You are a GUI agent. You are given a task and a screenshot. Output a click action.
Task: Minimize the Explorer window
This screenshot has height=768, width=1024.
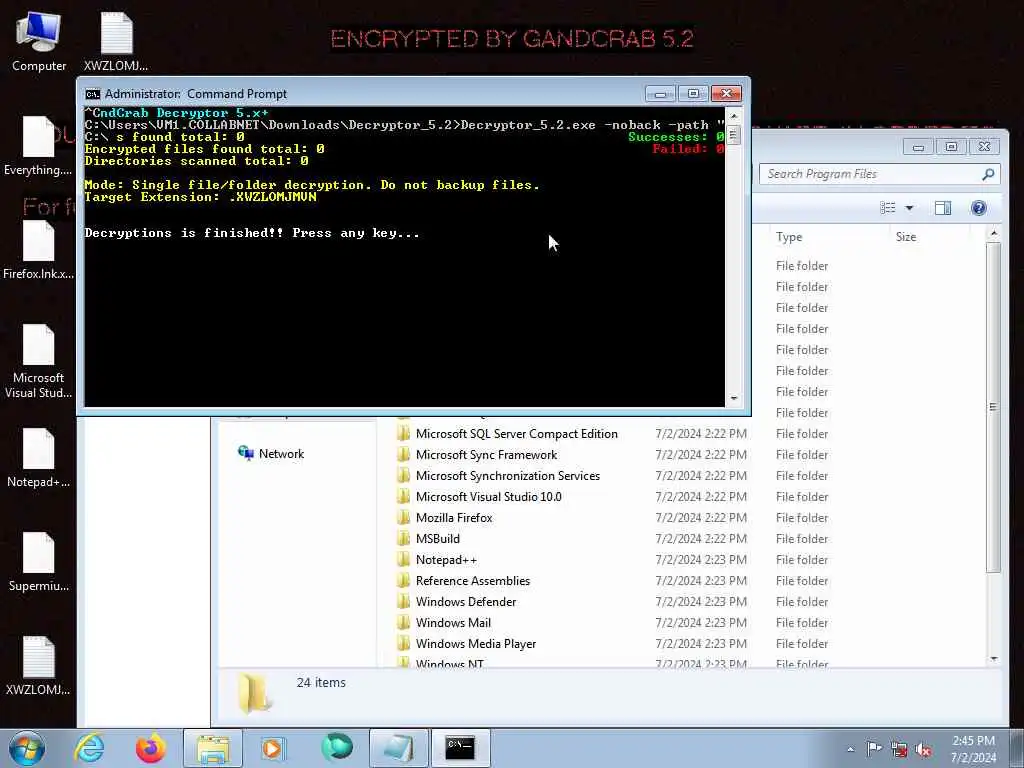[918, 147]
